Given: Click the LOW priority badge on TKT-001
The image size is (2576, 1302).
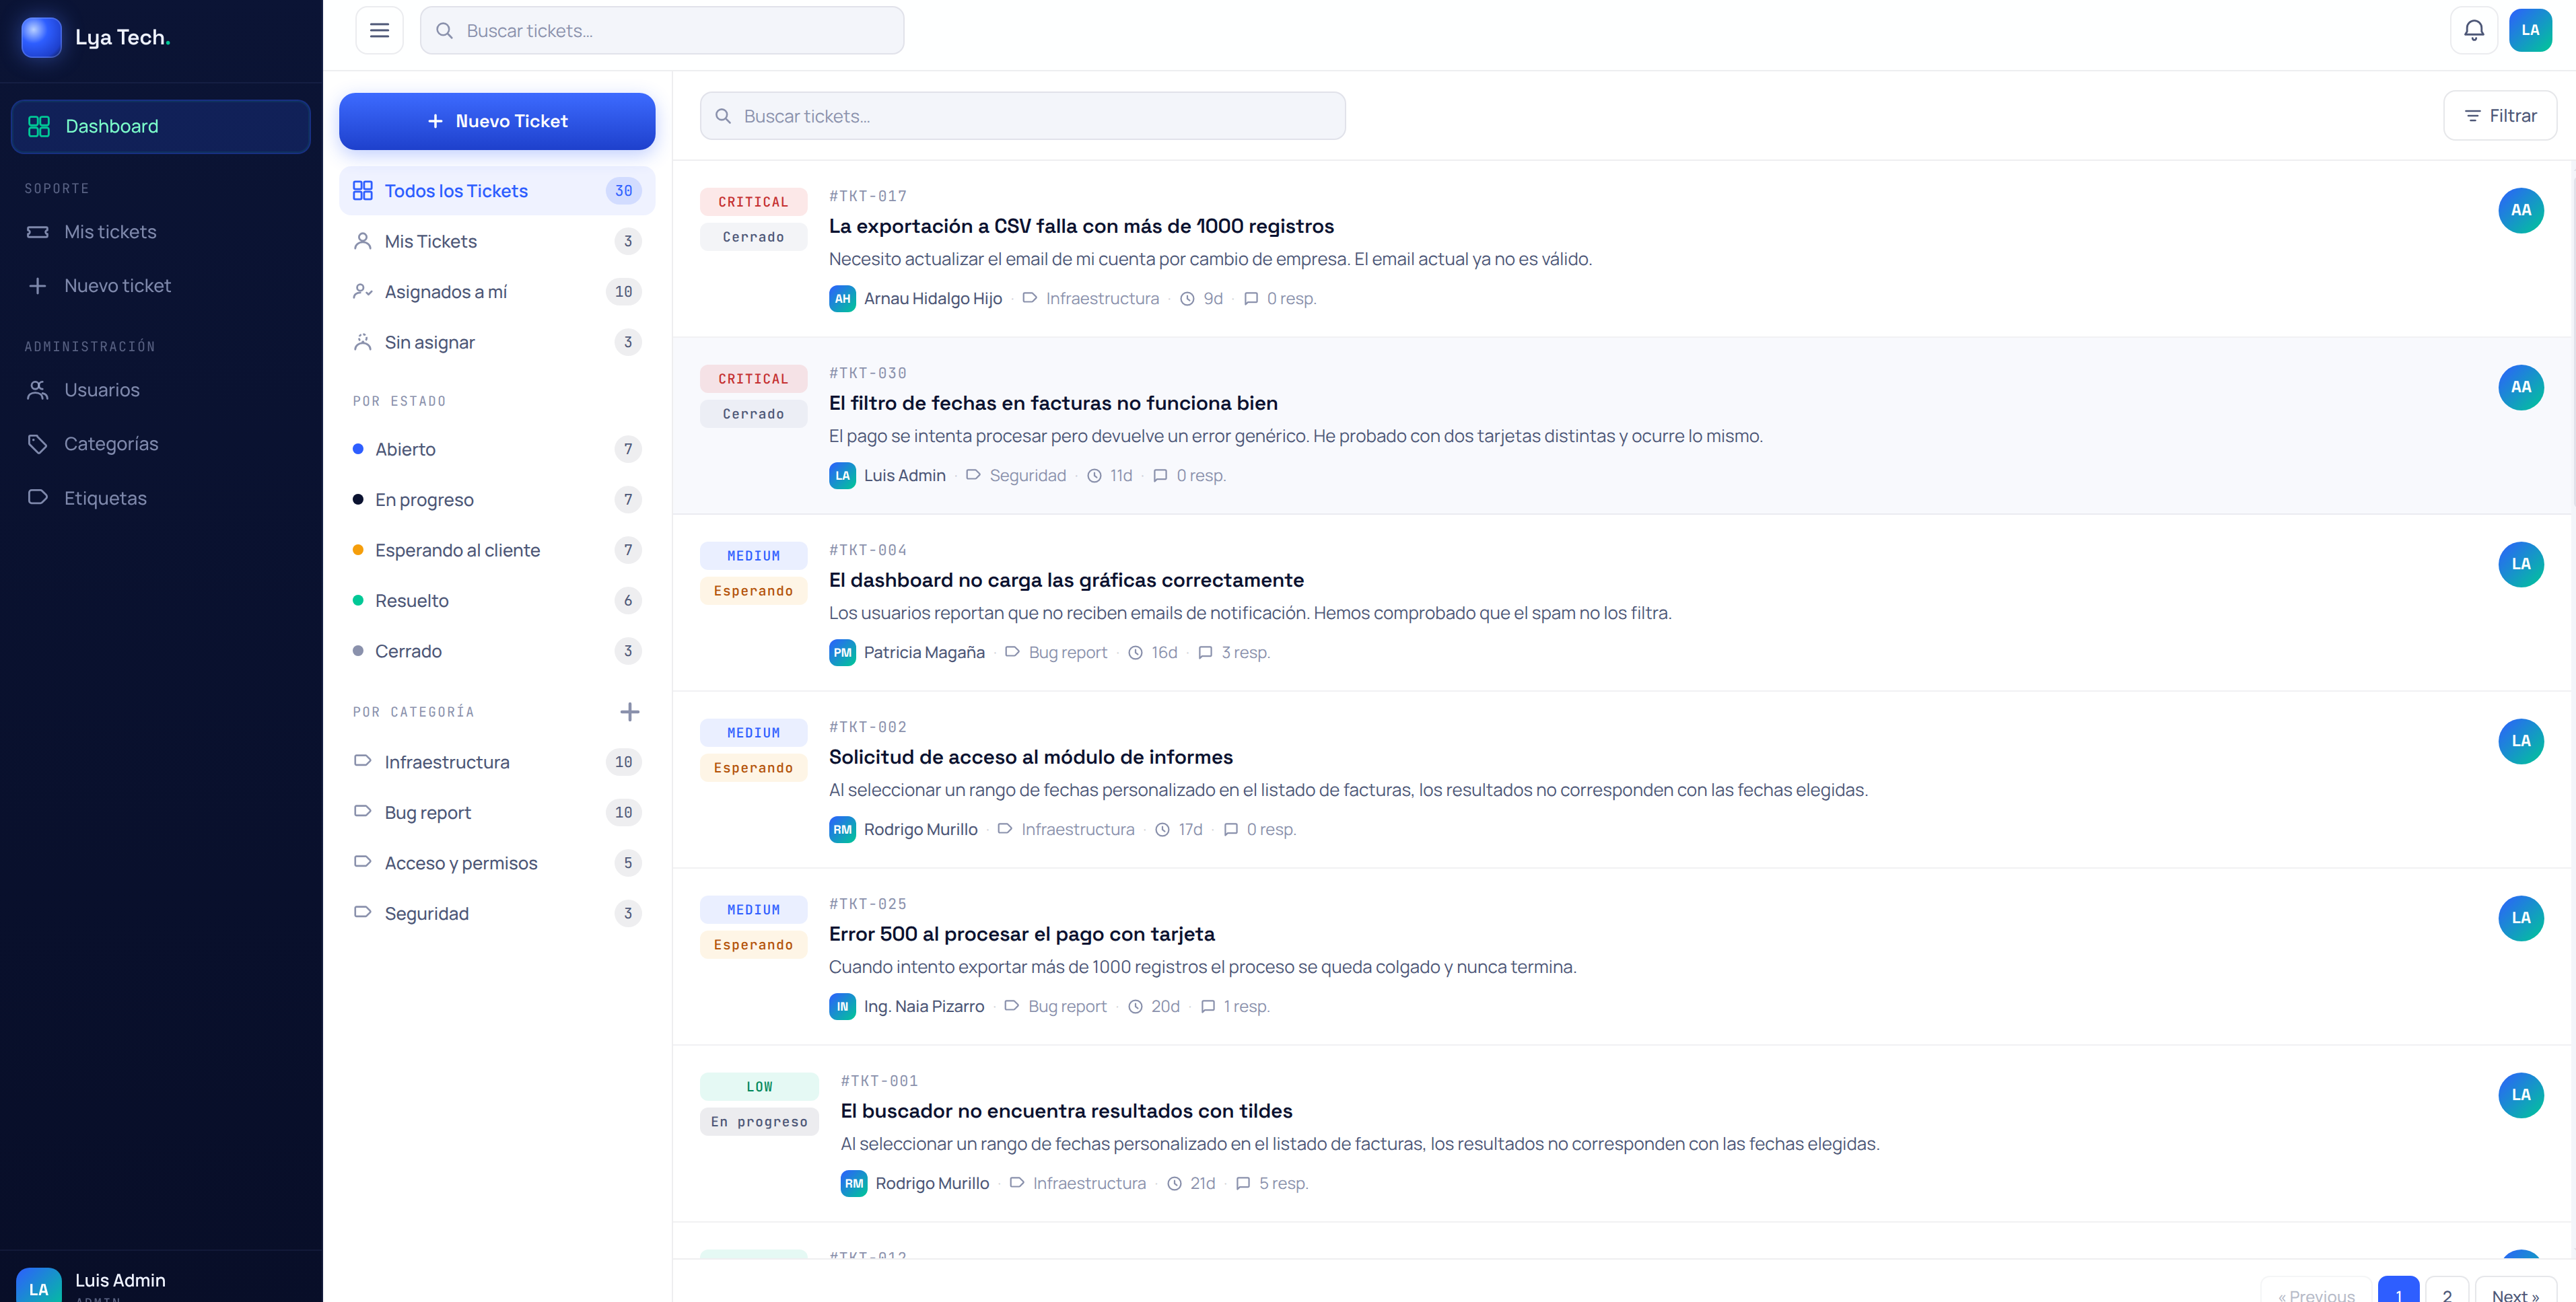Looking at the screenshot, I should [x=759, y=1087].
